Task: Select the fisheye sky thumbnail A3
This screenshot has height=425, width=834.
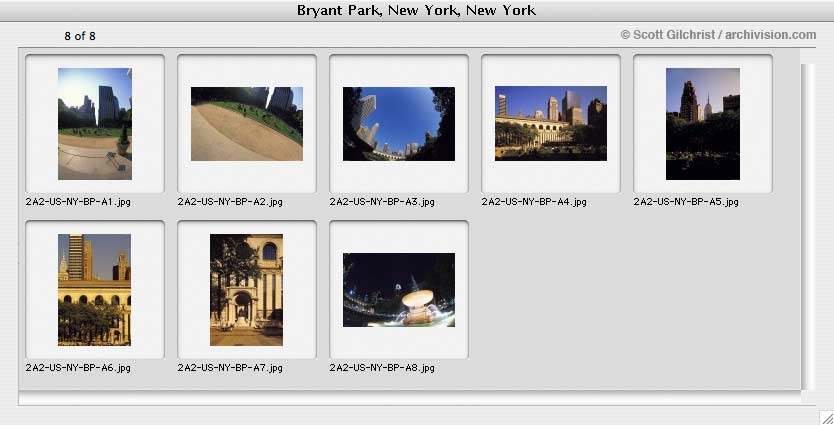Action: 399,123
